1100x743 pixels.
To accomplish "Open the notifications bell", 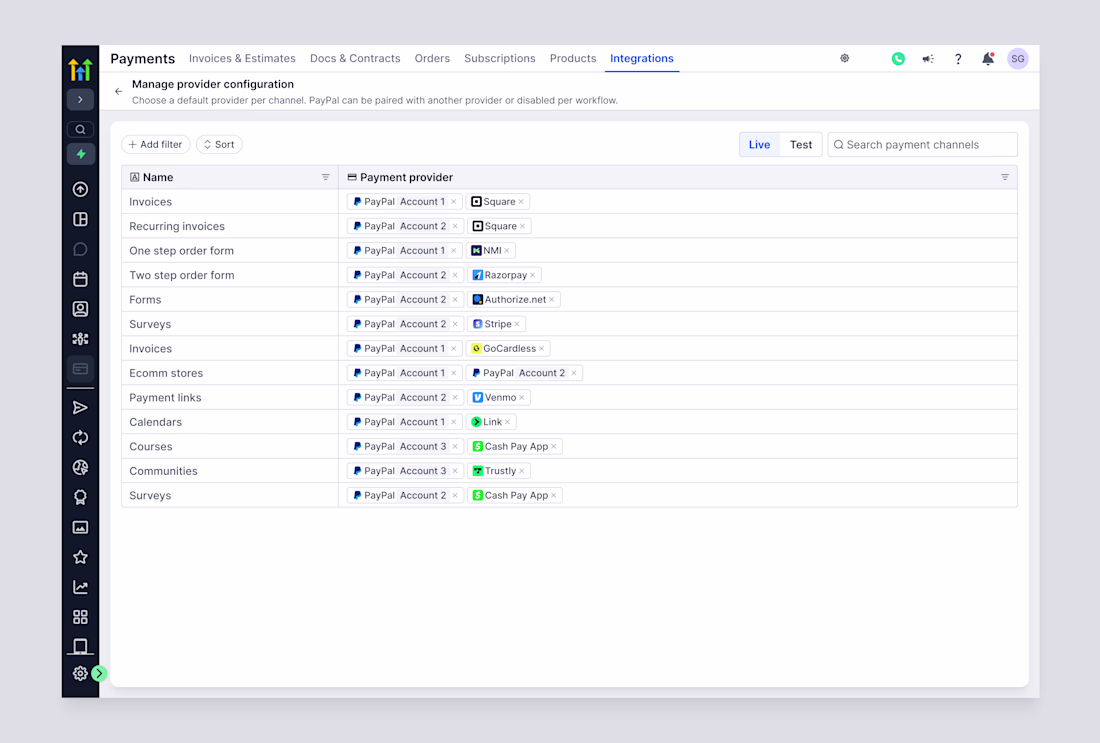I will click(987, 59).
